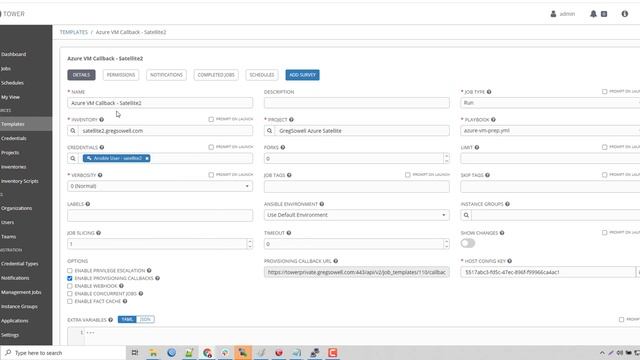The height and width of the screenshot is (360, 640).
Task: Switch to the Permissions tab
Action: [121, 75]
